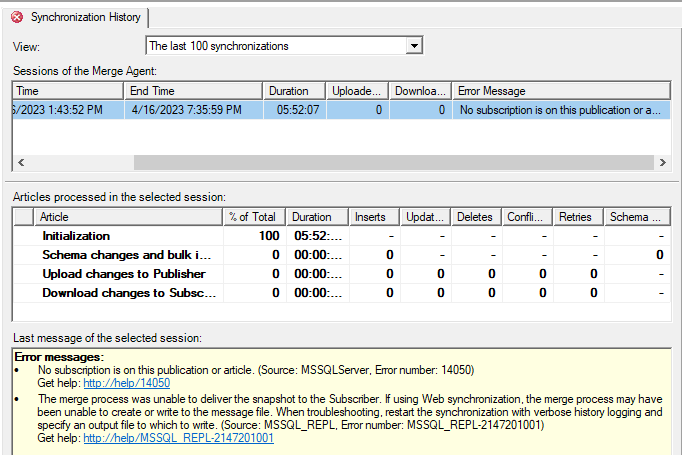Click the sessions Duration column header
Screen dimensions: 682x455
tap(294, 91)
